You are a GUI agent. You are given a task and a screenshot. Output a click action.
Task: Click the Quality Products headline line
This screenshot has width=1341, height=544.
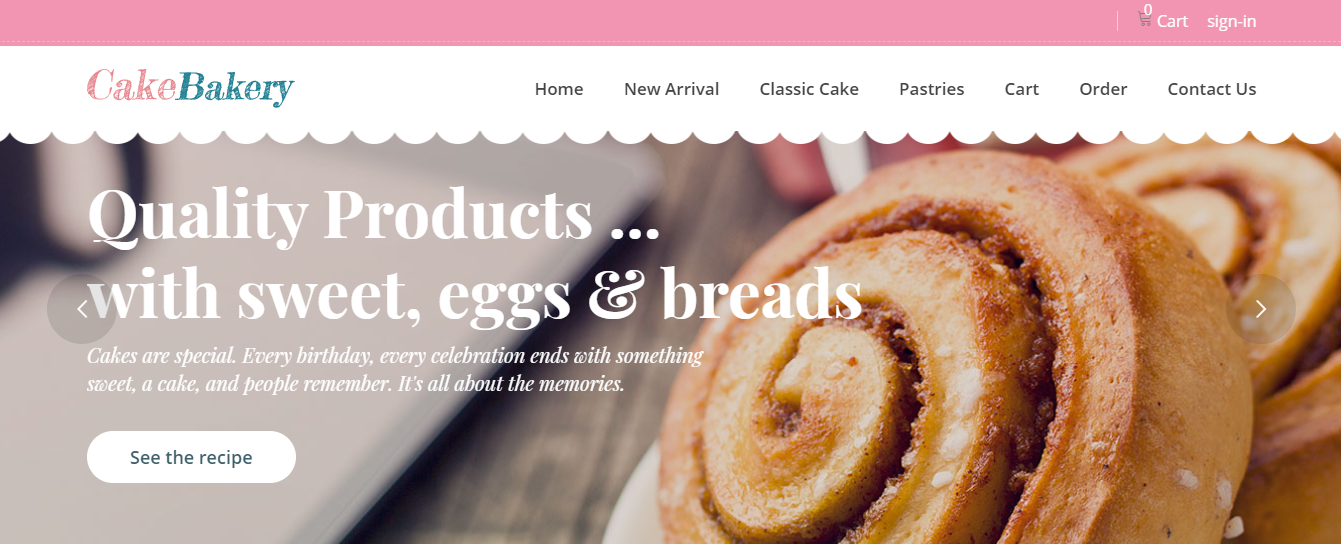point(374,215)
